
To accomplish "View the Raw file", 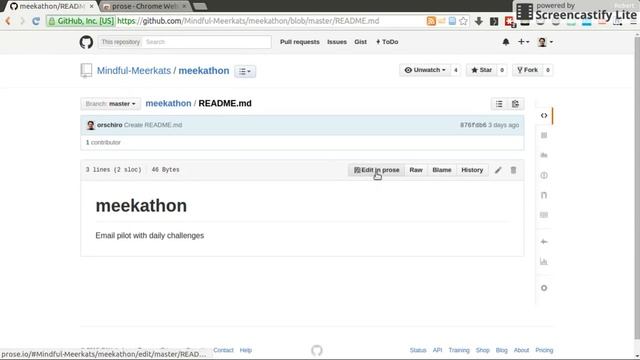I will coord(416,170).
